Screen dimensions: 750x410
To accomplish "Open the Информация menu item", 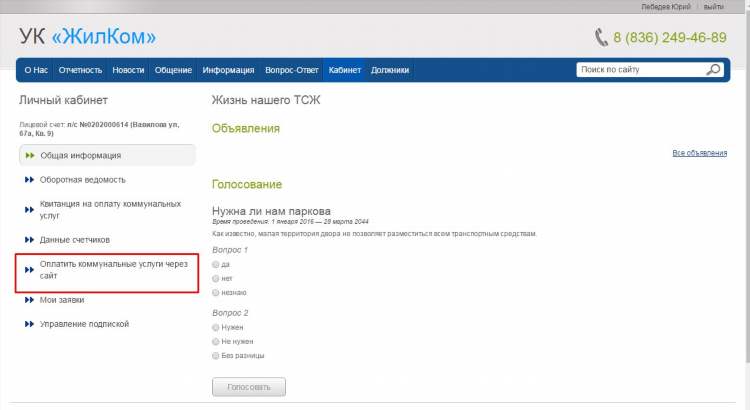I will 228,70.
